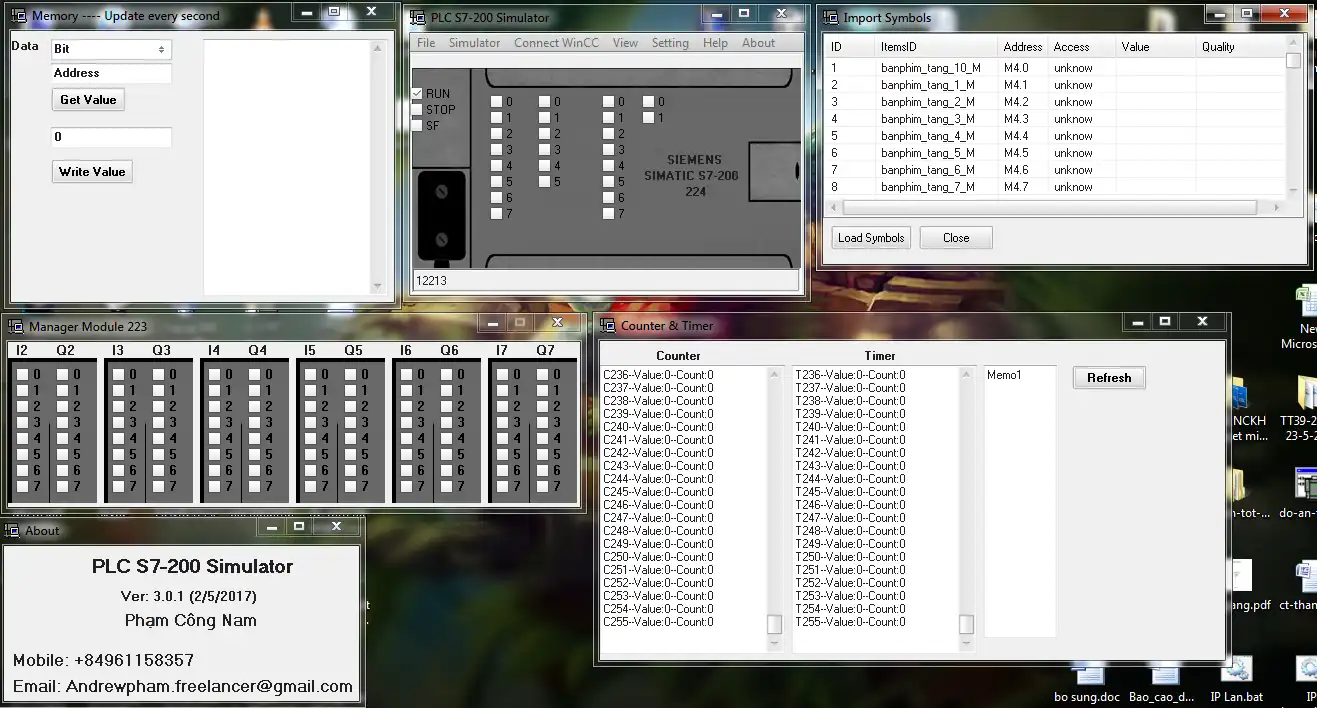This screenshot has width=1317, height=708.
Task: Click the Import Symbols window title icon
Action: tap(830, 17)
